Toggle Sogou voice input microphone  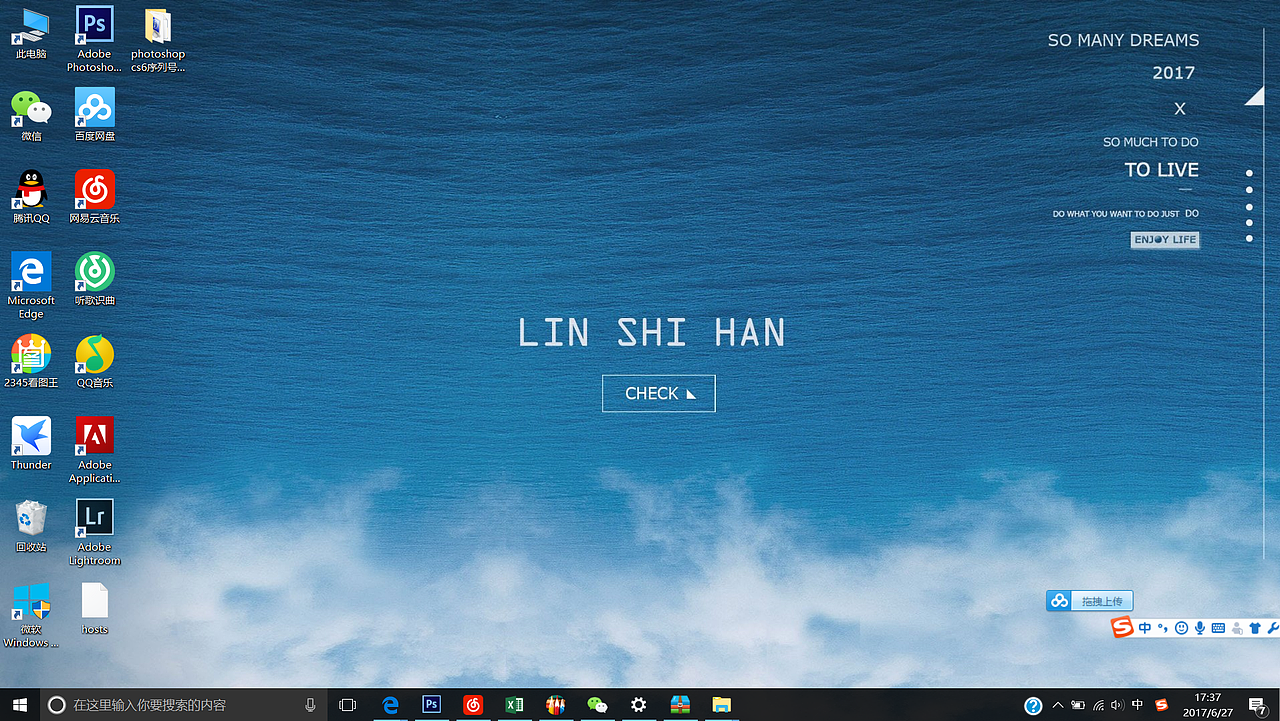click(x=1200, y=628)
